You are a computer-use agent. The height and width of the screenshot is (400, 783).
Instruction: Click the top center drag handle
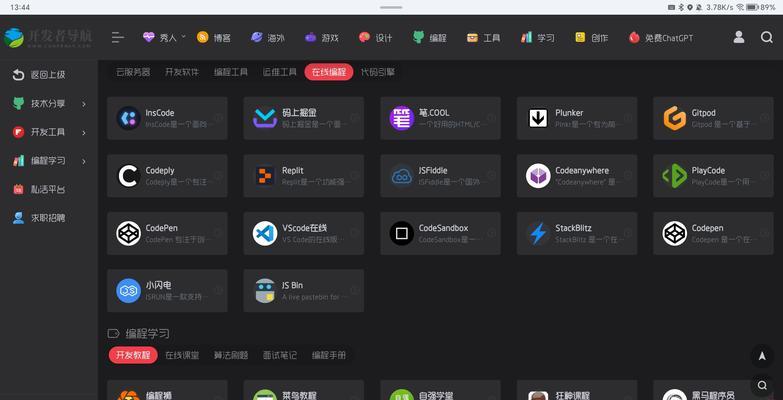point(391,7)
